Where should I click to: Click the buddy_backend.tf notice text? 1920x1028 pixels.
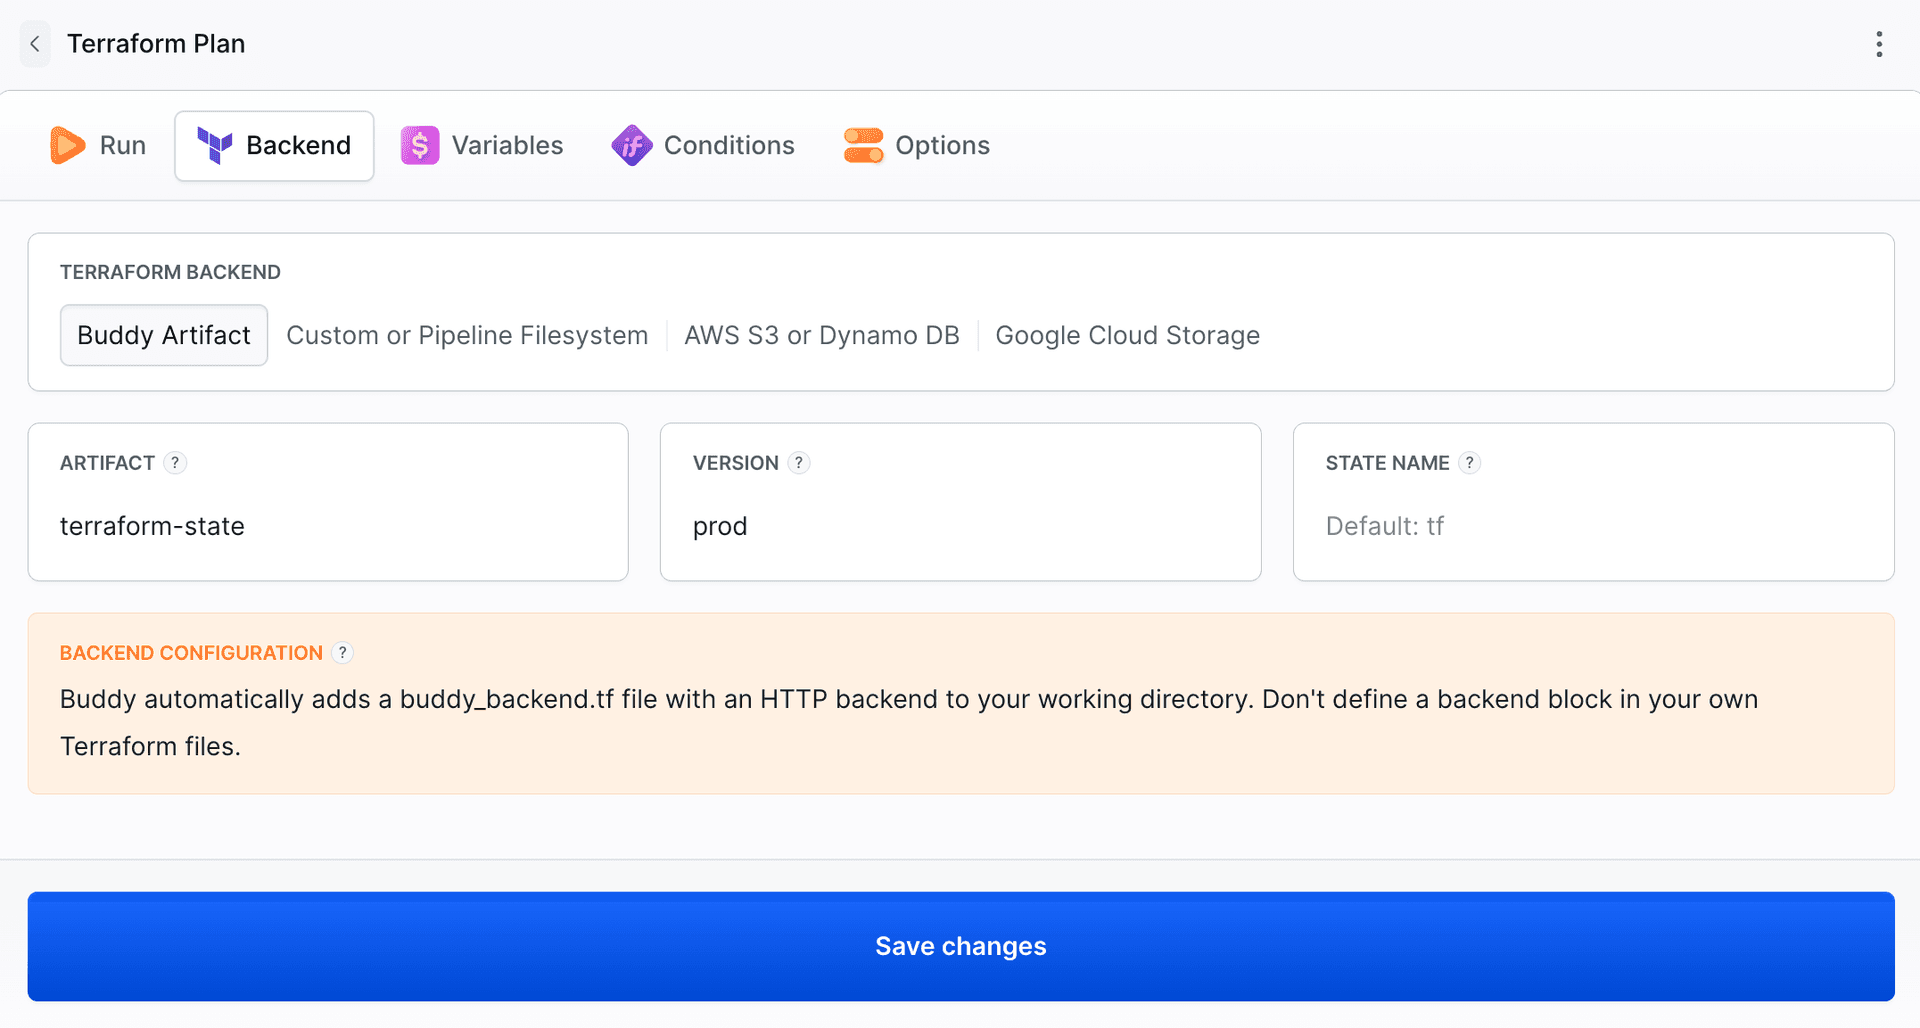click(x=909, y=722)
